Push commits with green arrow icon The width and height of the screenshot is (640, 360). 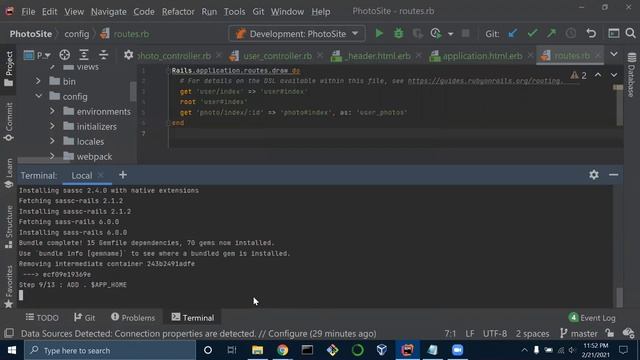tap(551, 33)
